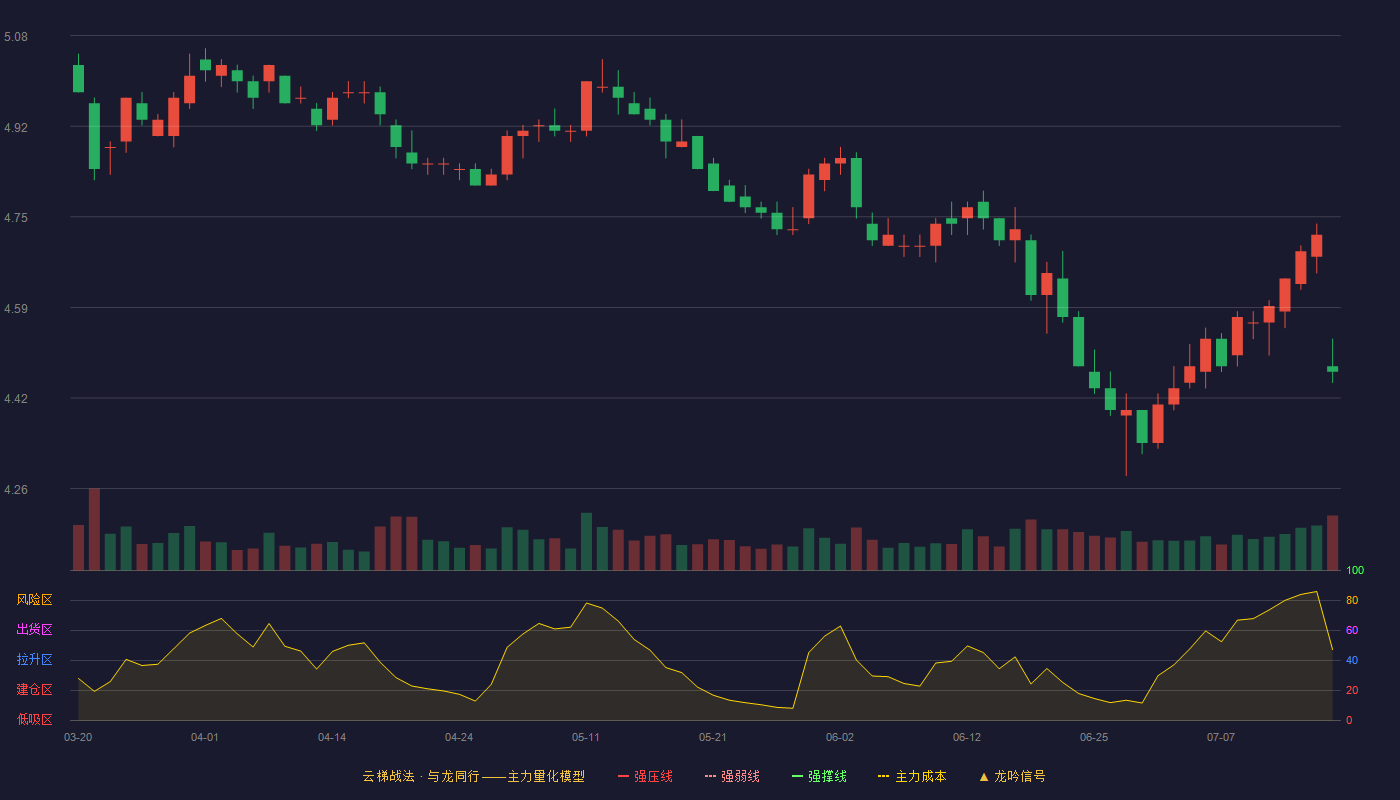This screenshot has width=1400, height=800.
Task: Click the dashed pink 强弱线 legend icon
Action: click(x=710, y=776)
